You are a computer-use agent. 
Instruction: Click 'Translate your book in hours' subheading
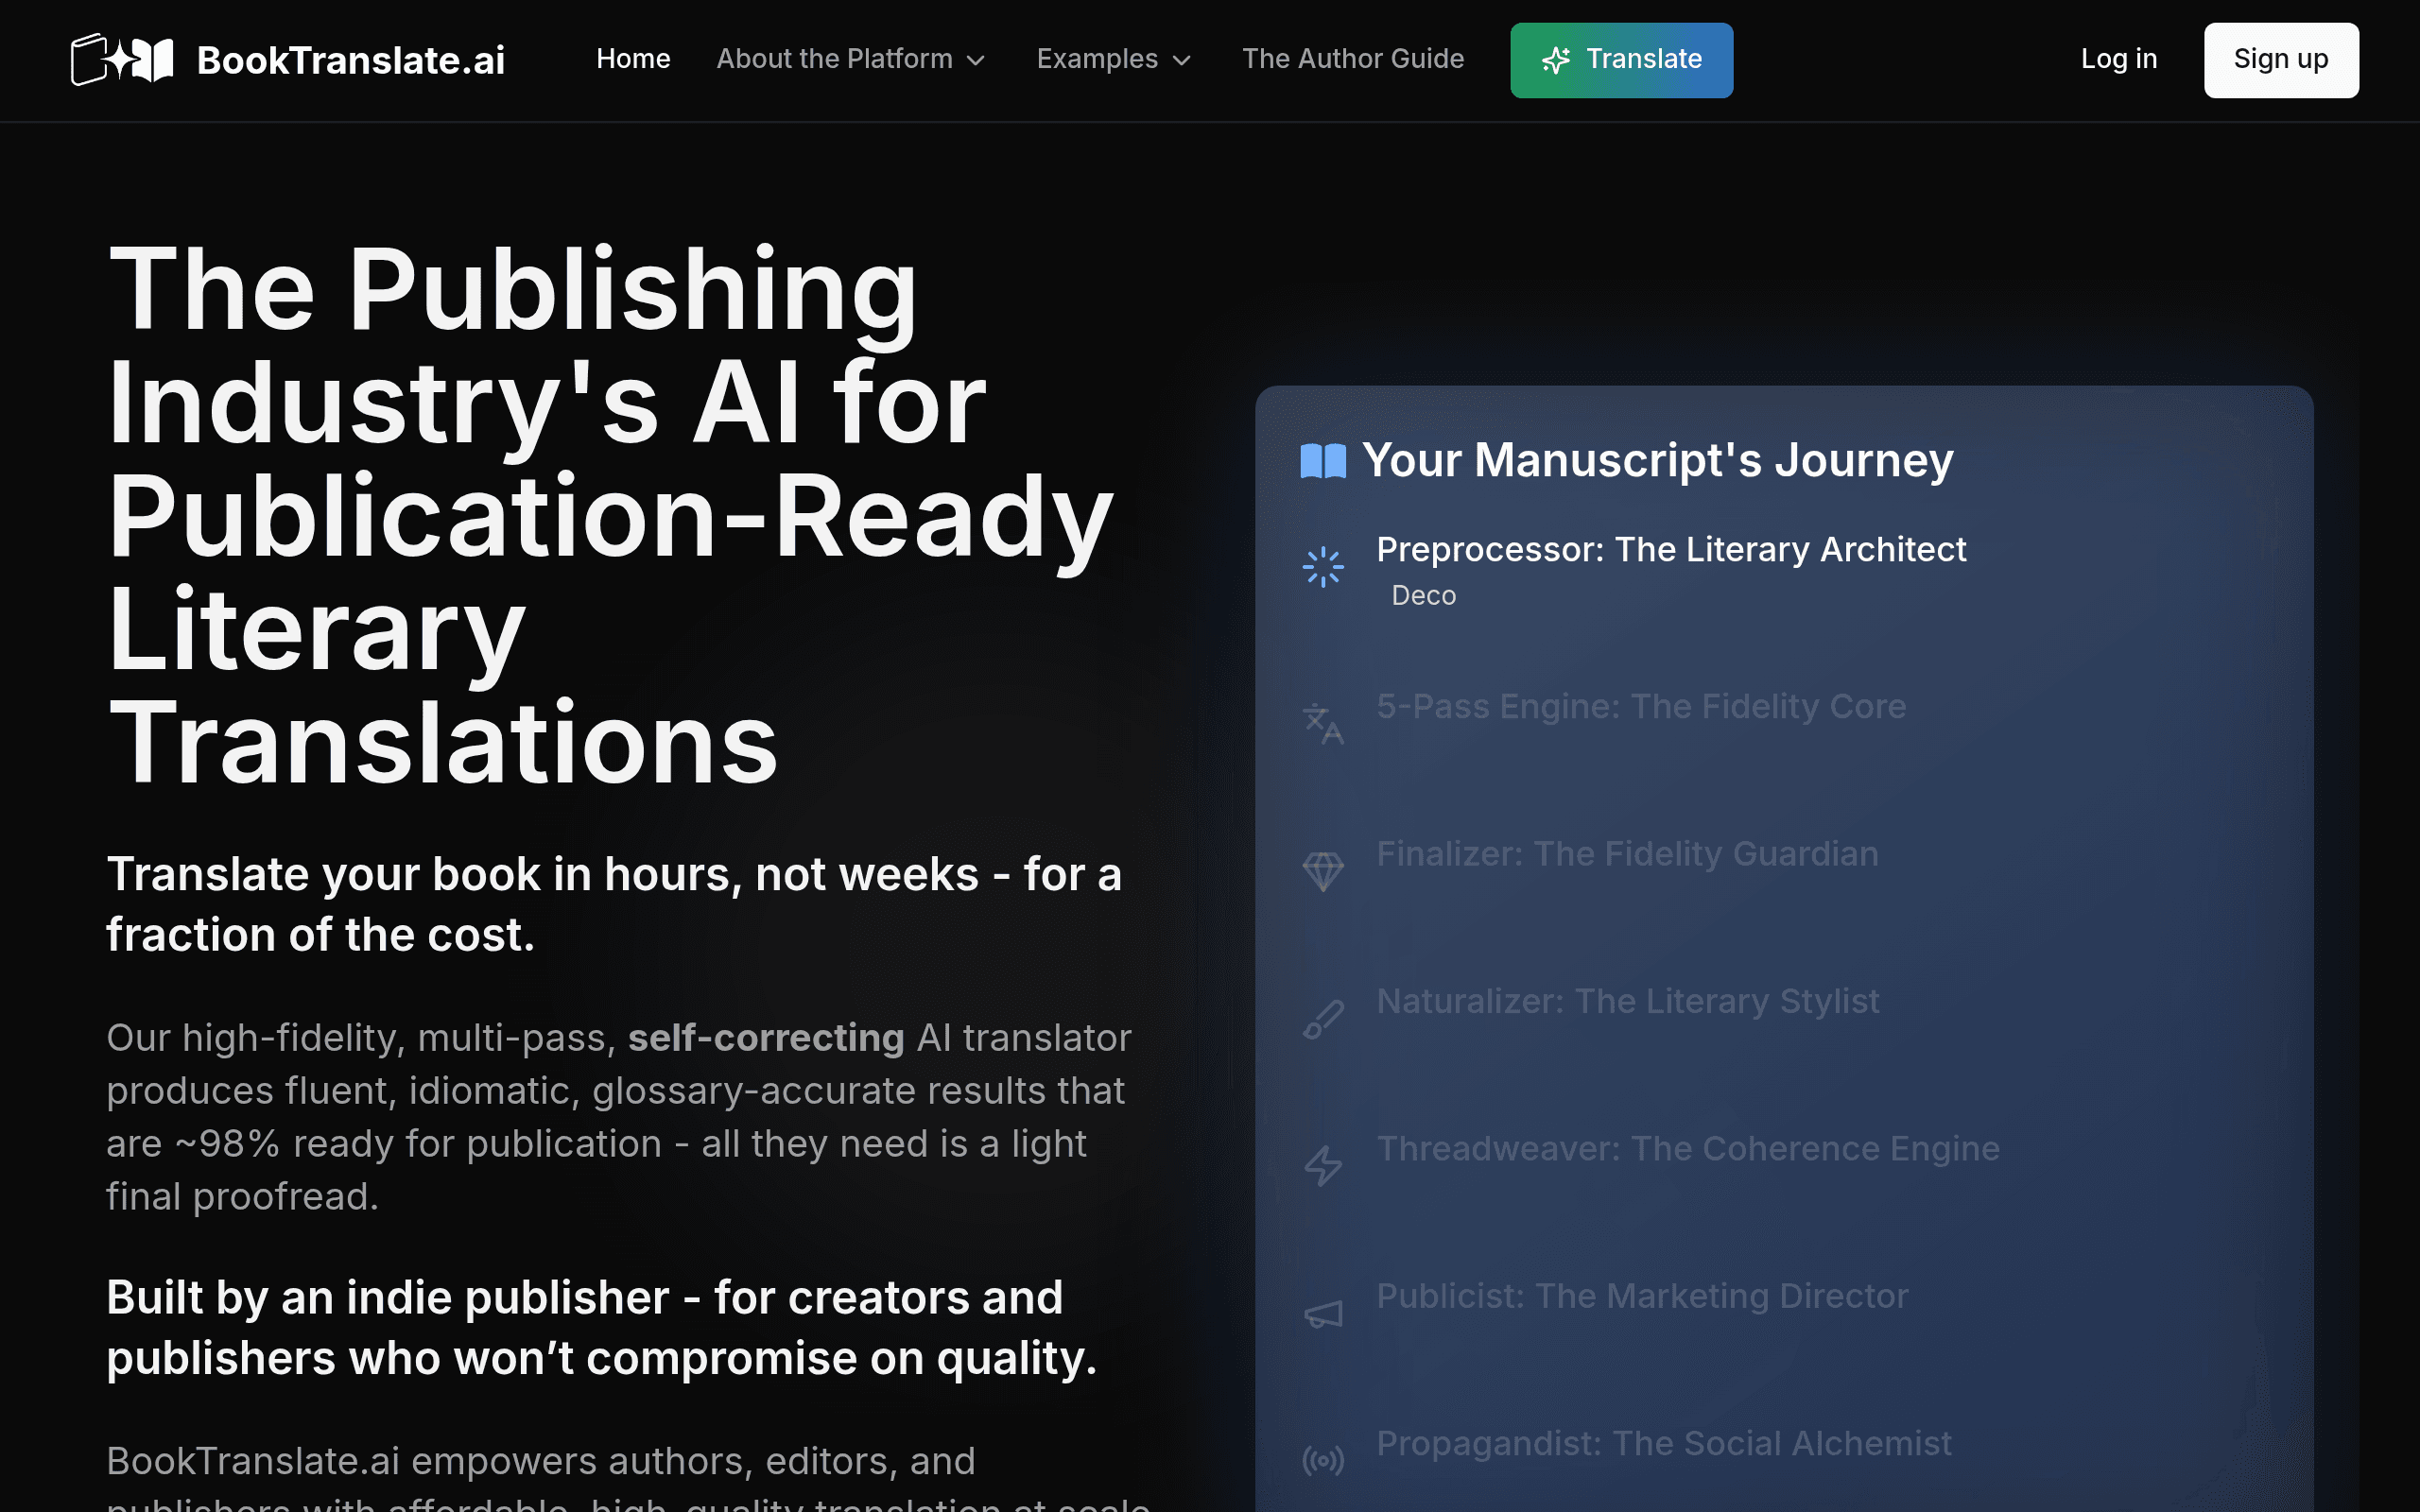tap(614, 904)
